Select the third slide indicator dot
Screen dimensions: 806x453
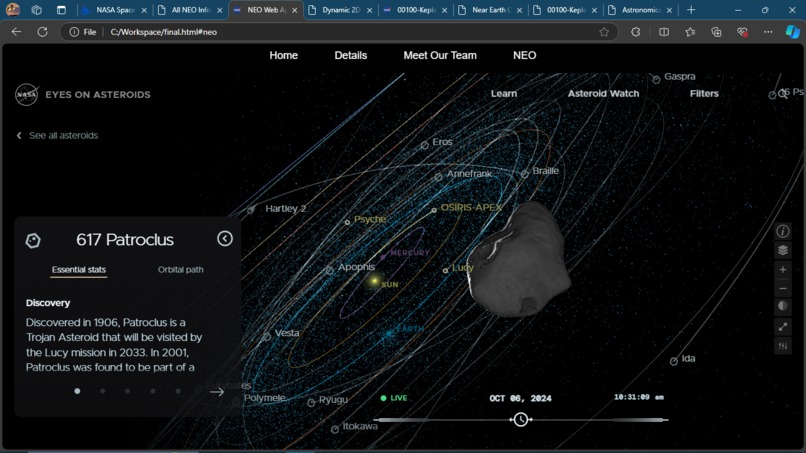click(x=127, y=391)
